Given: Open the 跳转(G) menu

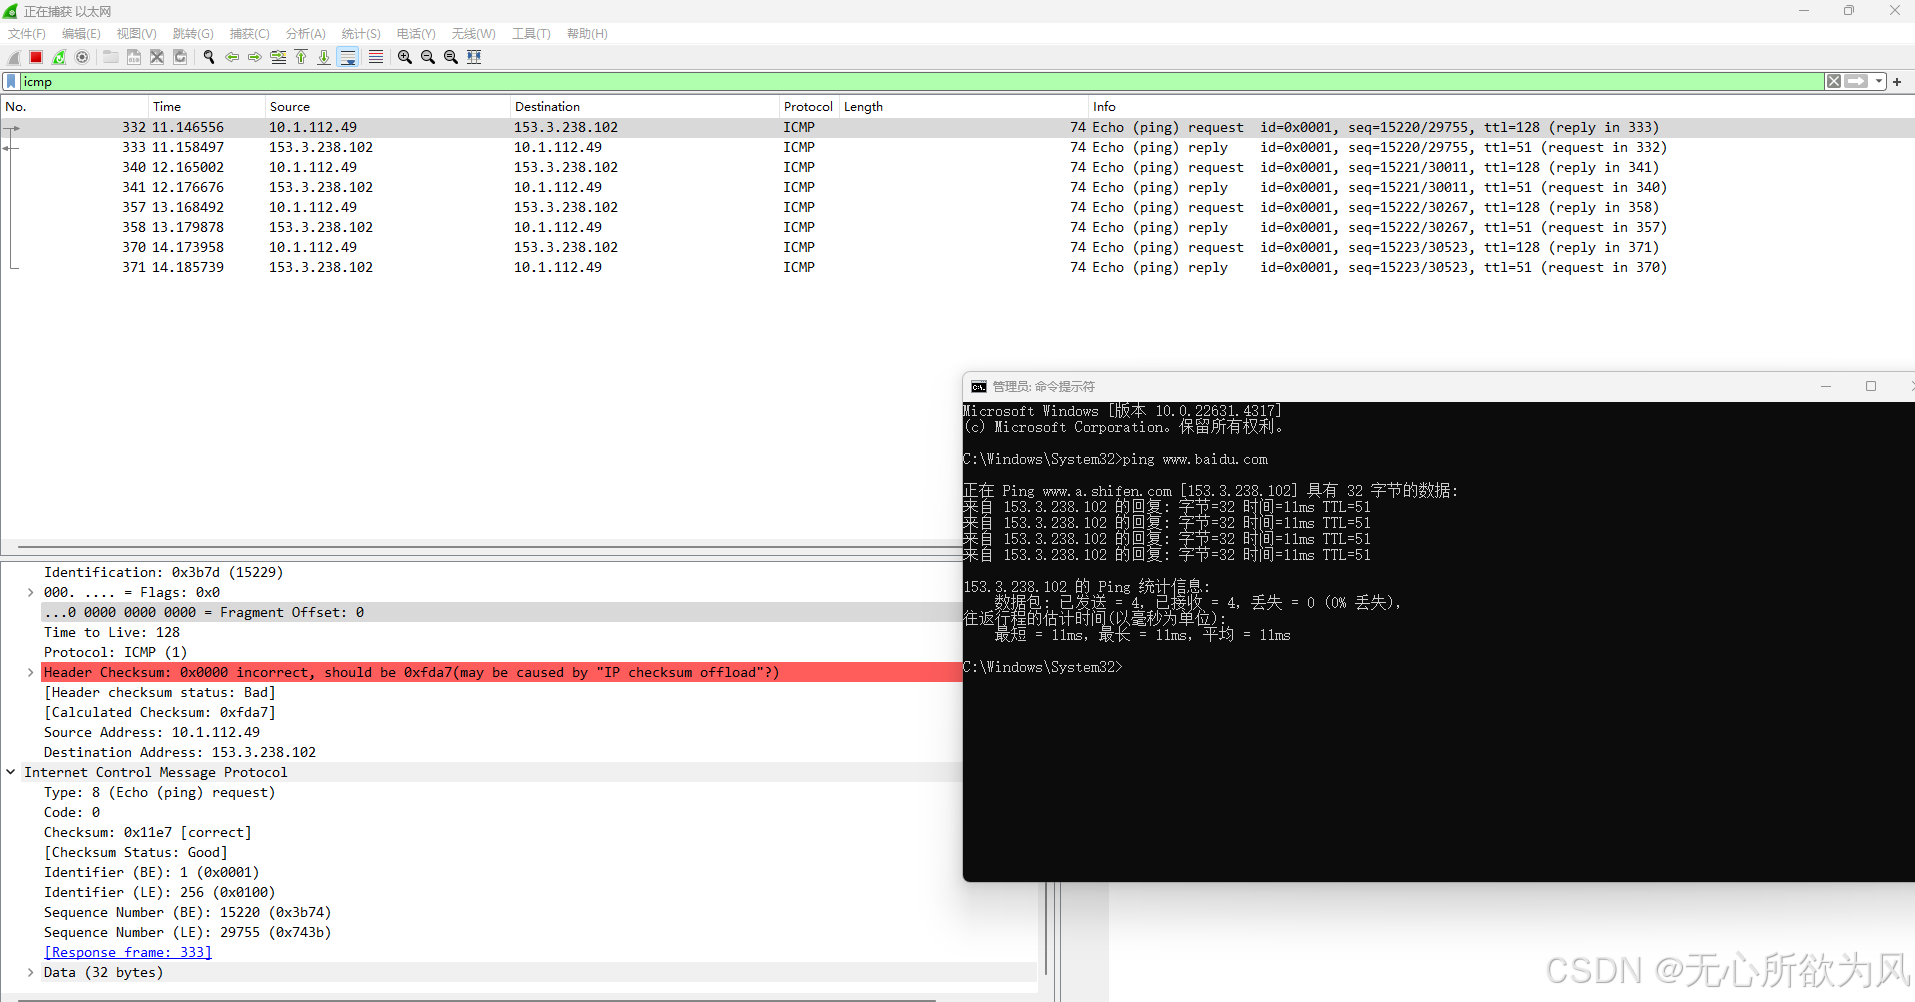Looking at the screenshot, I should tap(193, 34).
